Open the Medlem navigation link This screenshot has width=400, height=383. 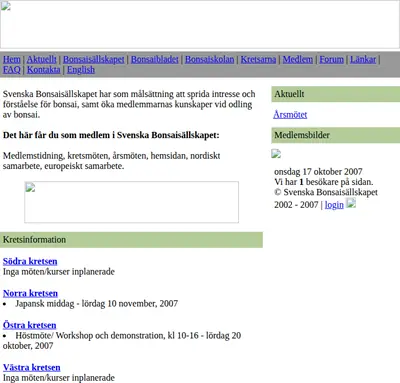click(x=298, y=59)
